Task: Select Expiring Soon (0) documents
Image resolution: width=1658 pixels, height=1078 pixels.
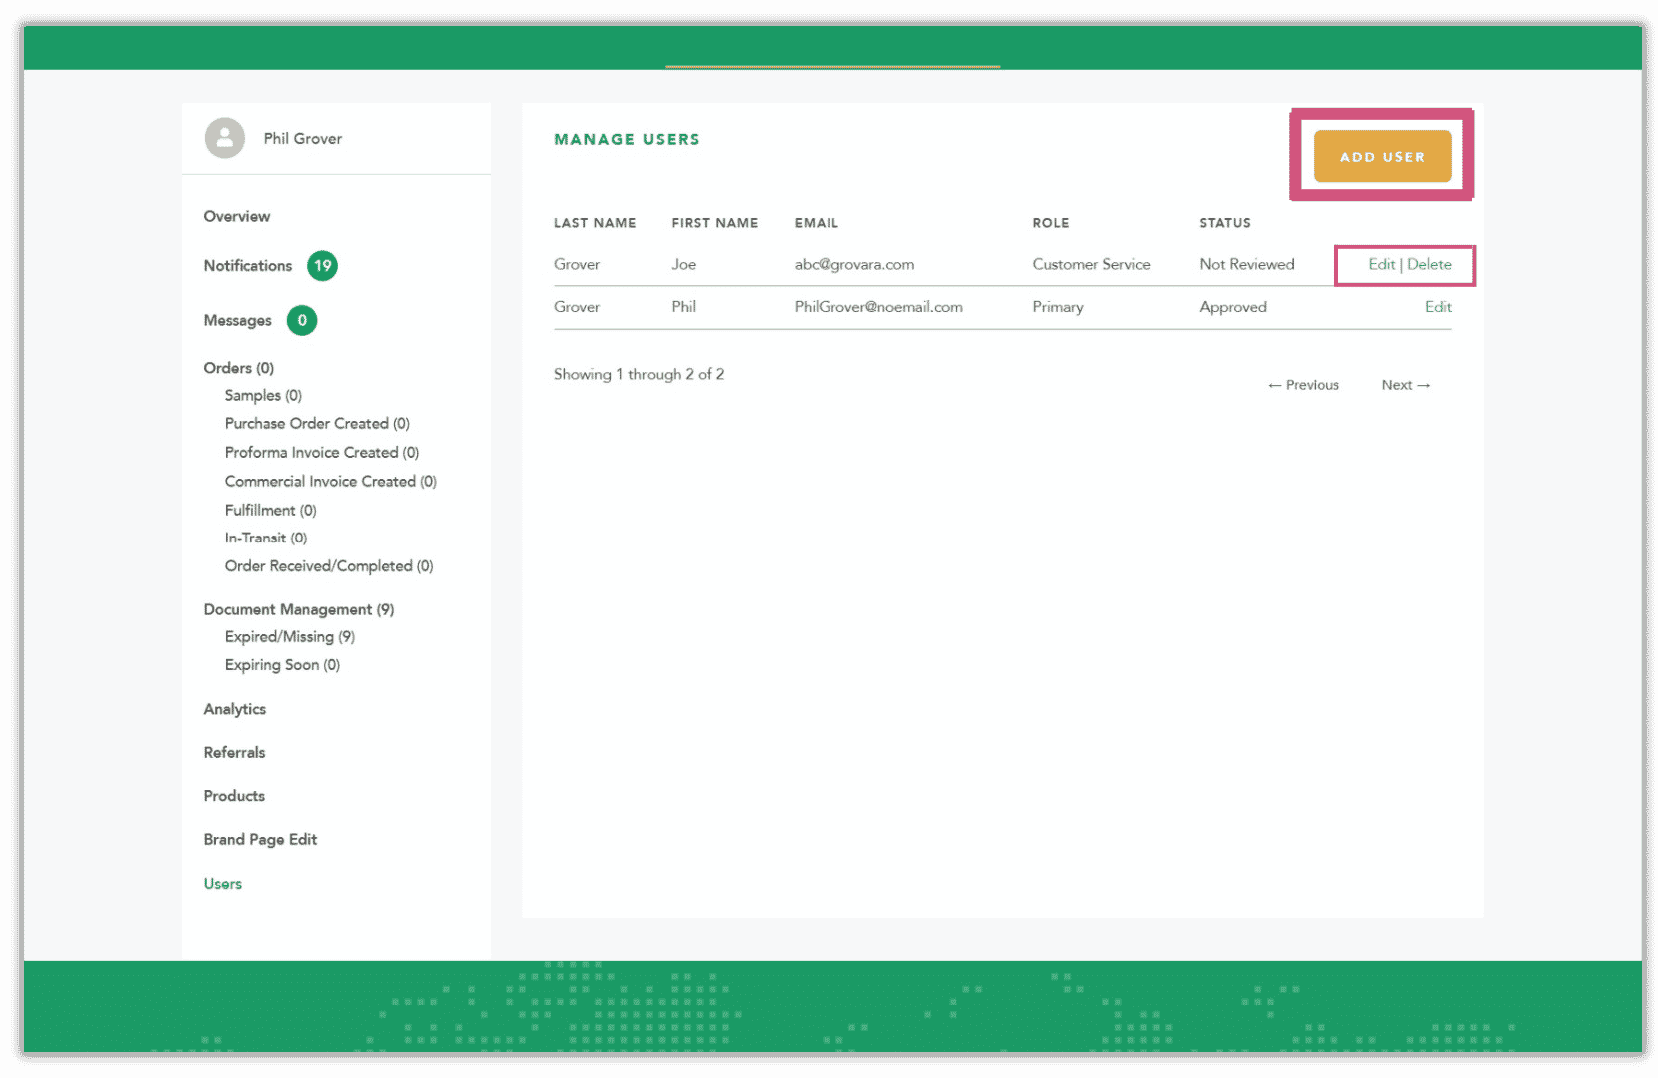Action: coord(282,665)
